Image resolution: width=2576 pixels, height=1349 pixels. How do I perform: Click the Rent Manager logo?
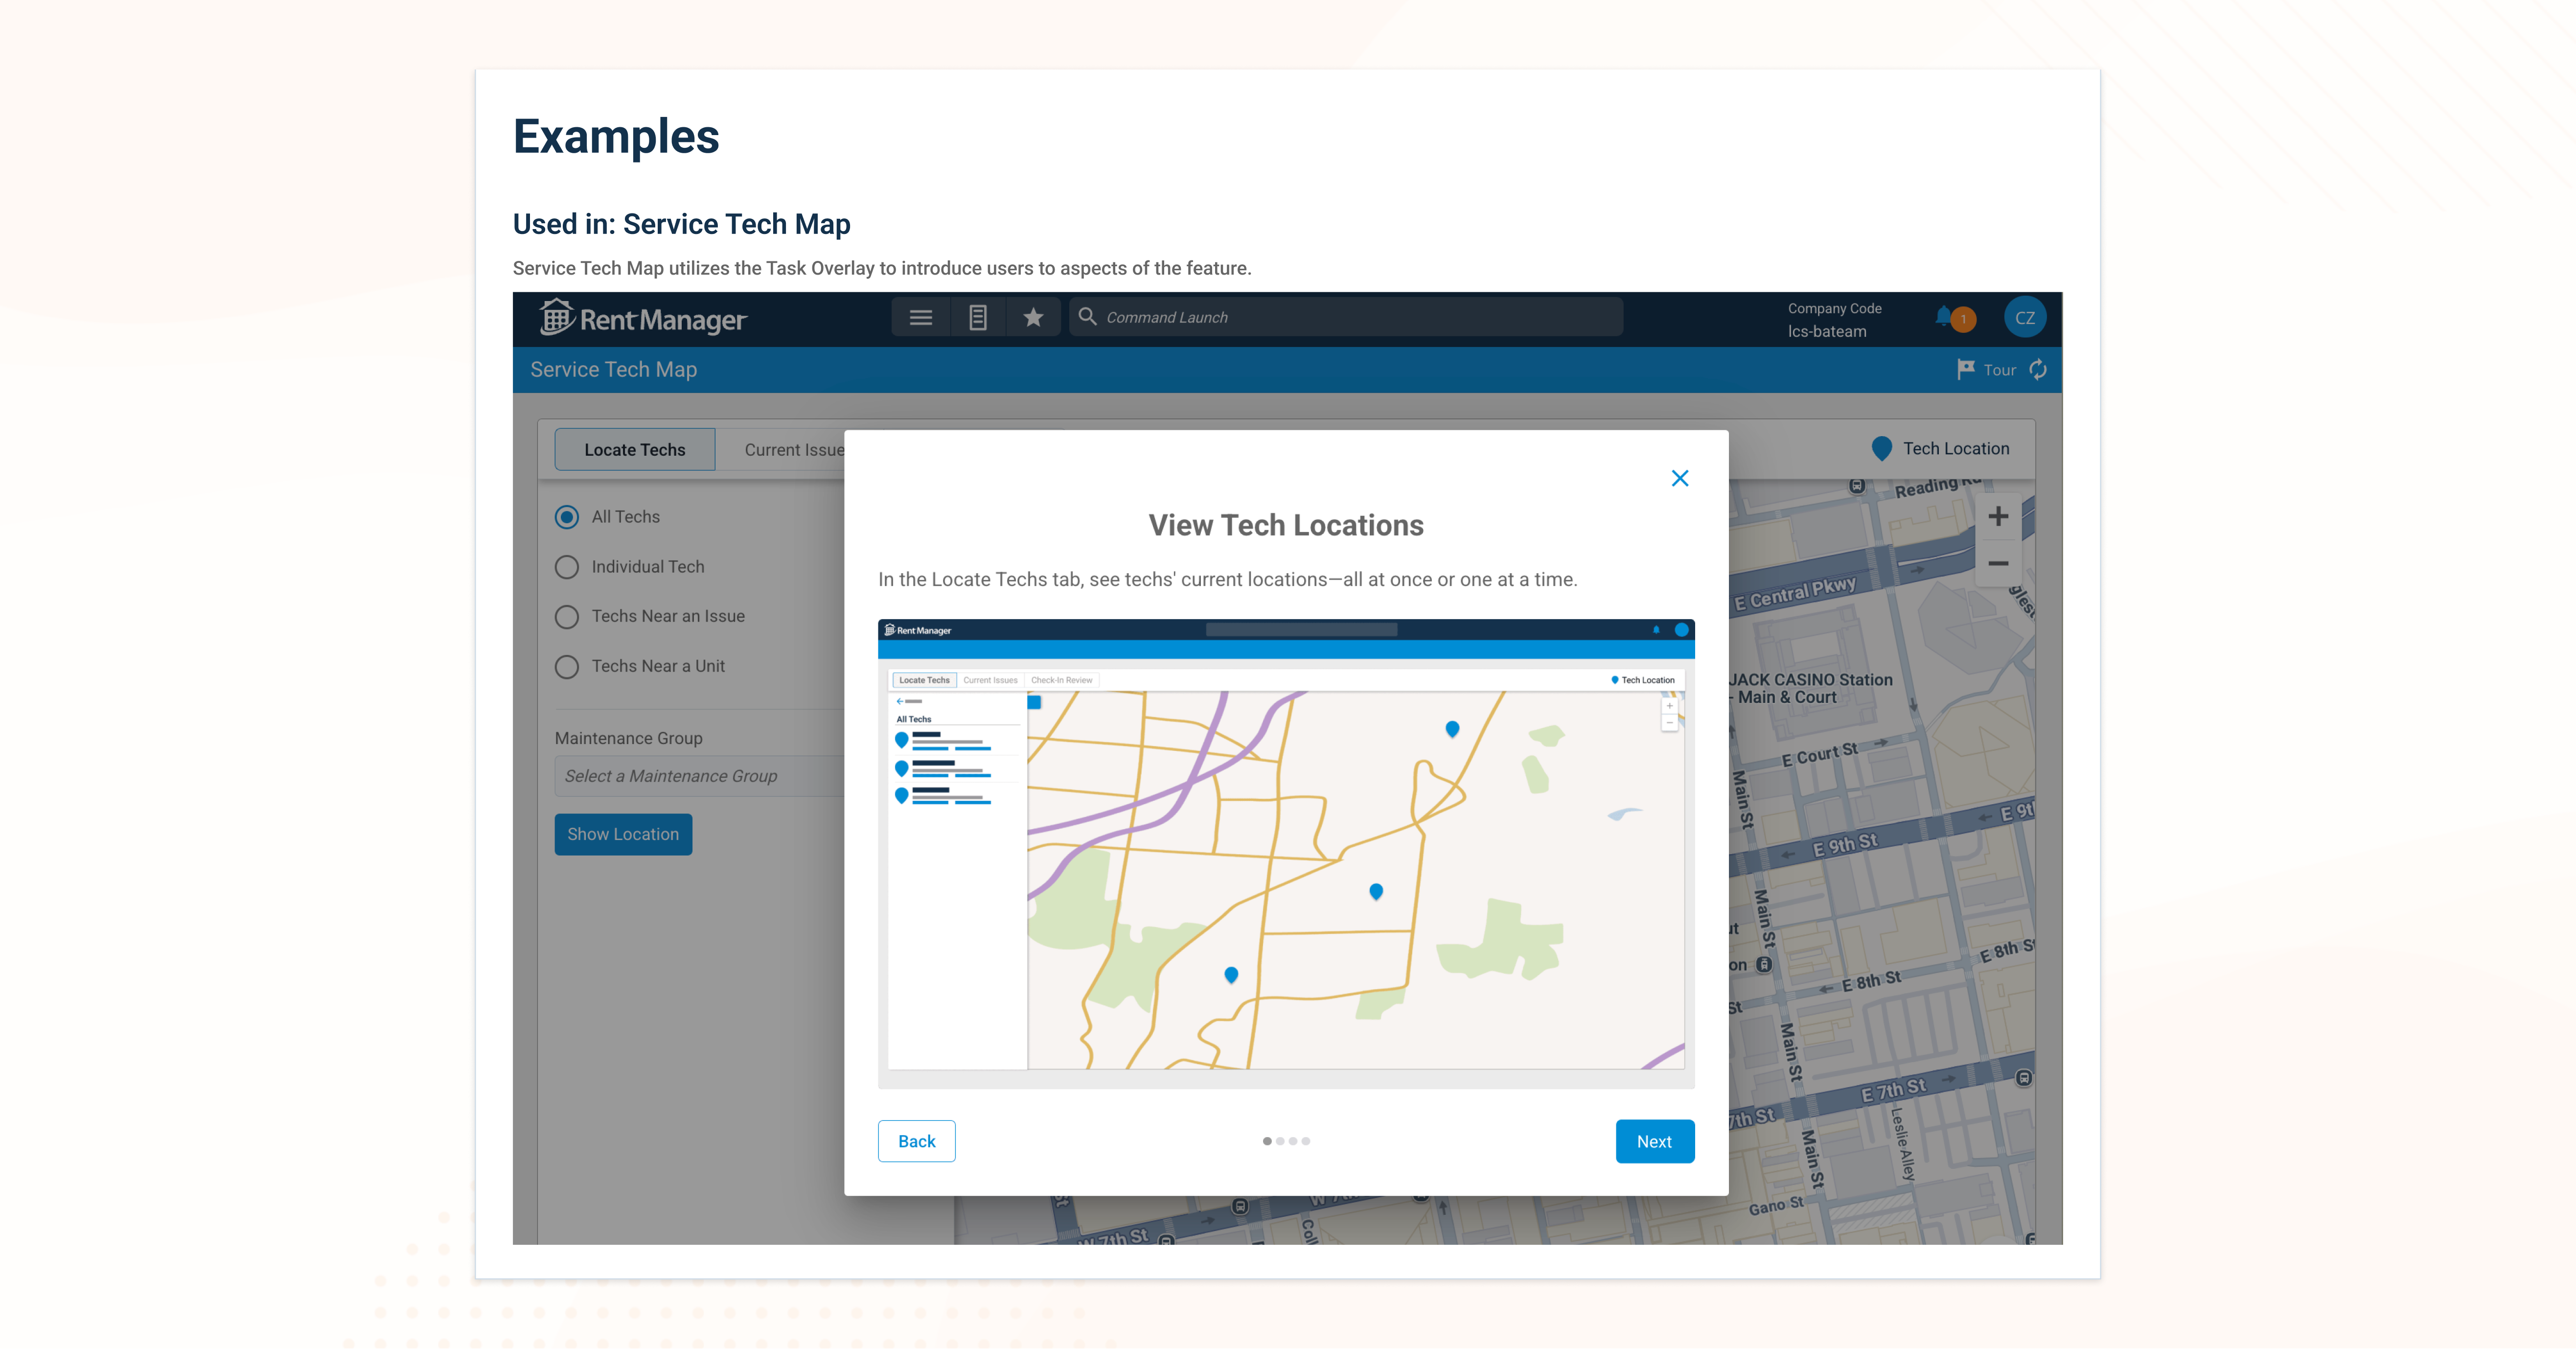tap(643, 318)
